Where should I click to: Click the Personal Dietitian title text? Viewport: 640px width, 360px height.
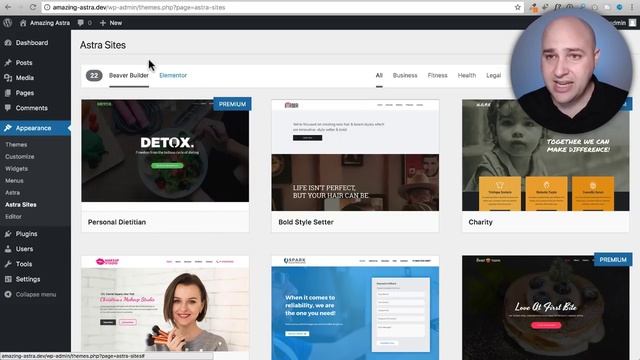pos(117,222)
